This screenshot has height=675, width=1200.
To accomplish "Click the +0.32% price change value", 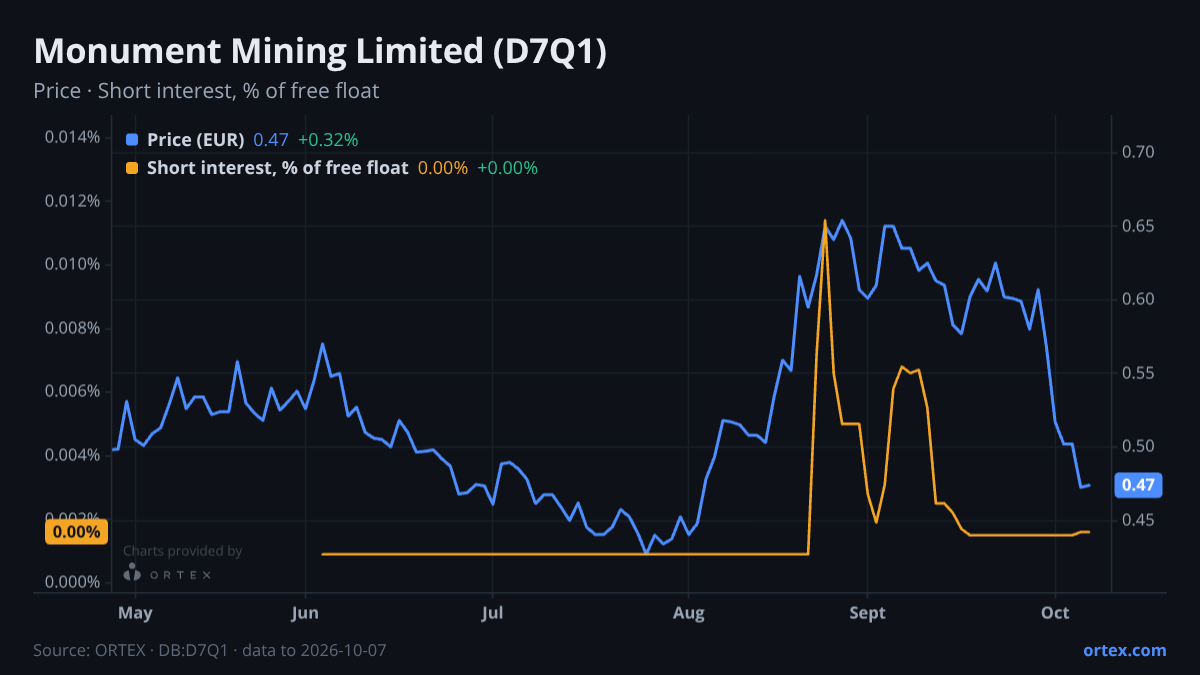I will pos(328,140).
